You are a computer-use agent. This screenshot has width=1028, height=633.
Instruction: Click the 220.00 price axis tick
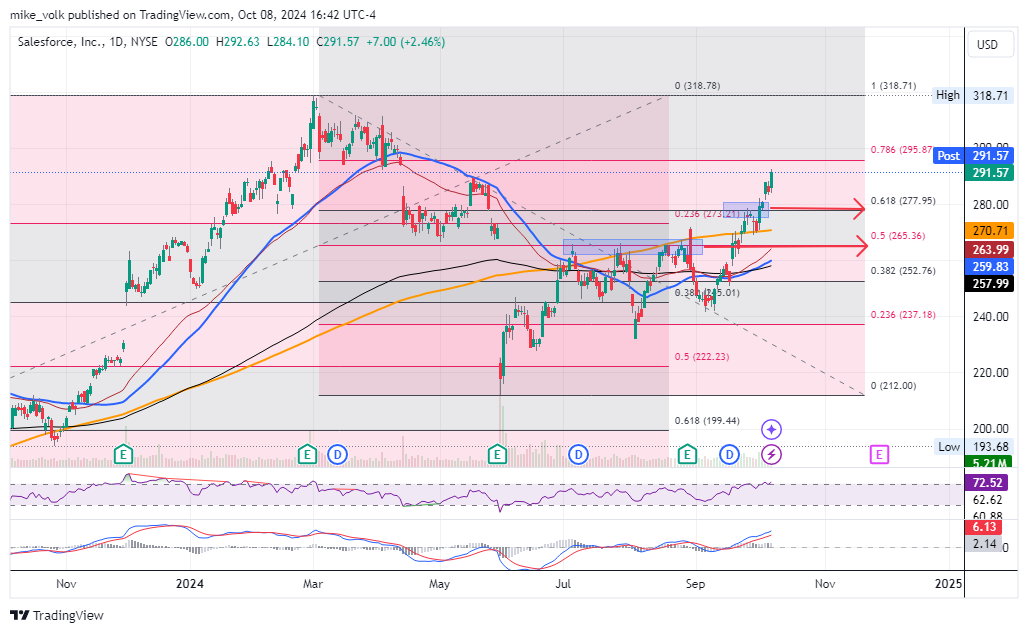pos(991,373)
